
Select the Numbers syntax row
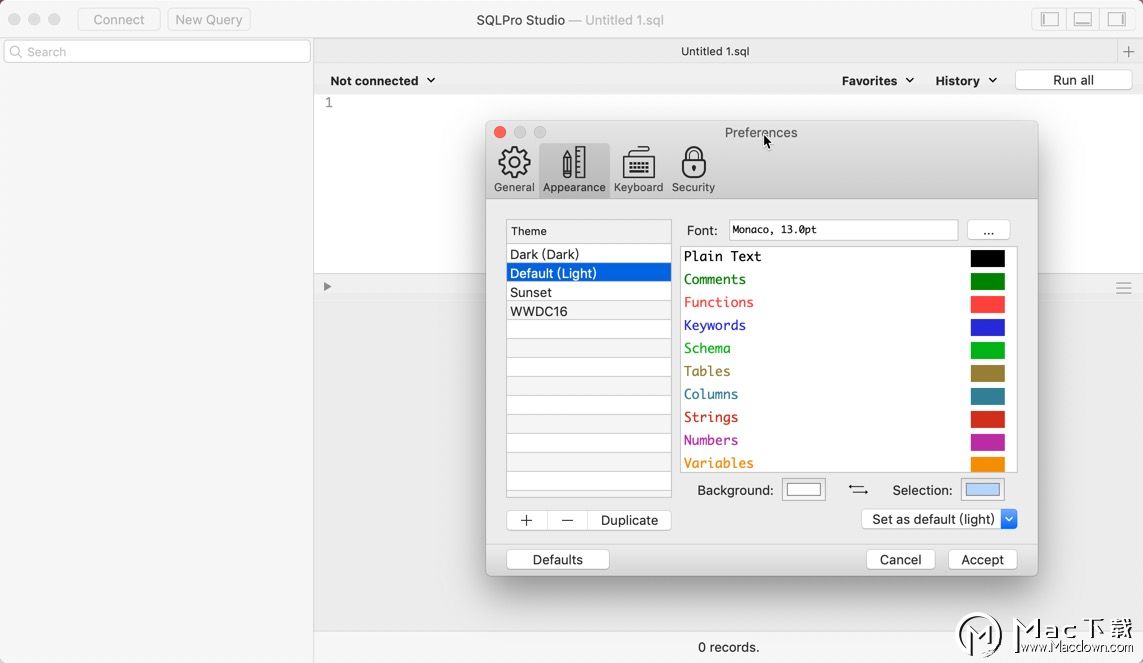(848, 440)
